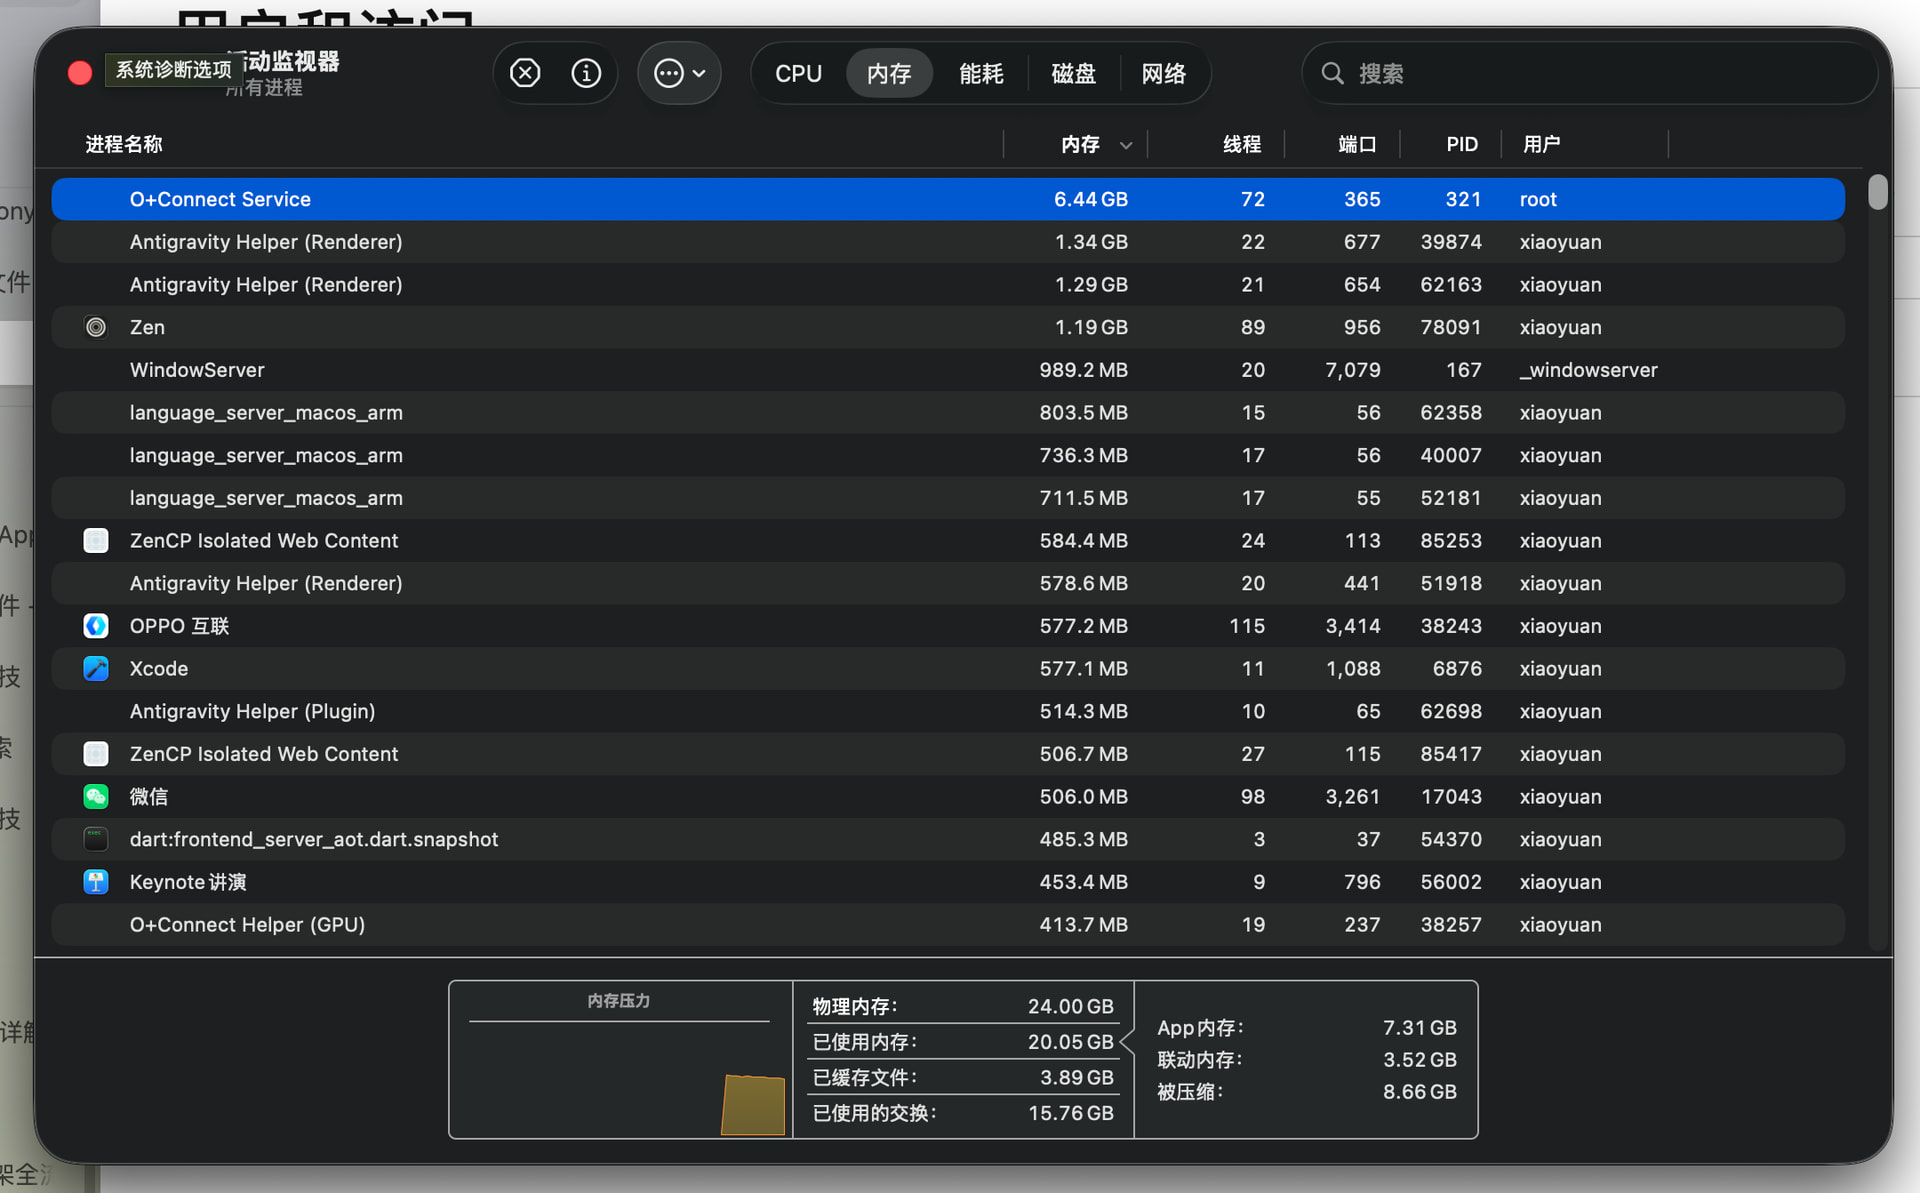Click the 内存压力 memory pressure graph

[x=620, y=1060]
